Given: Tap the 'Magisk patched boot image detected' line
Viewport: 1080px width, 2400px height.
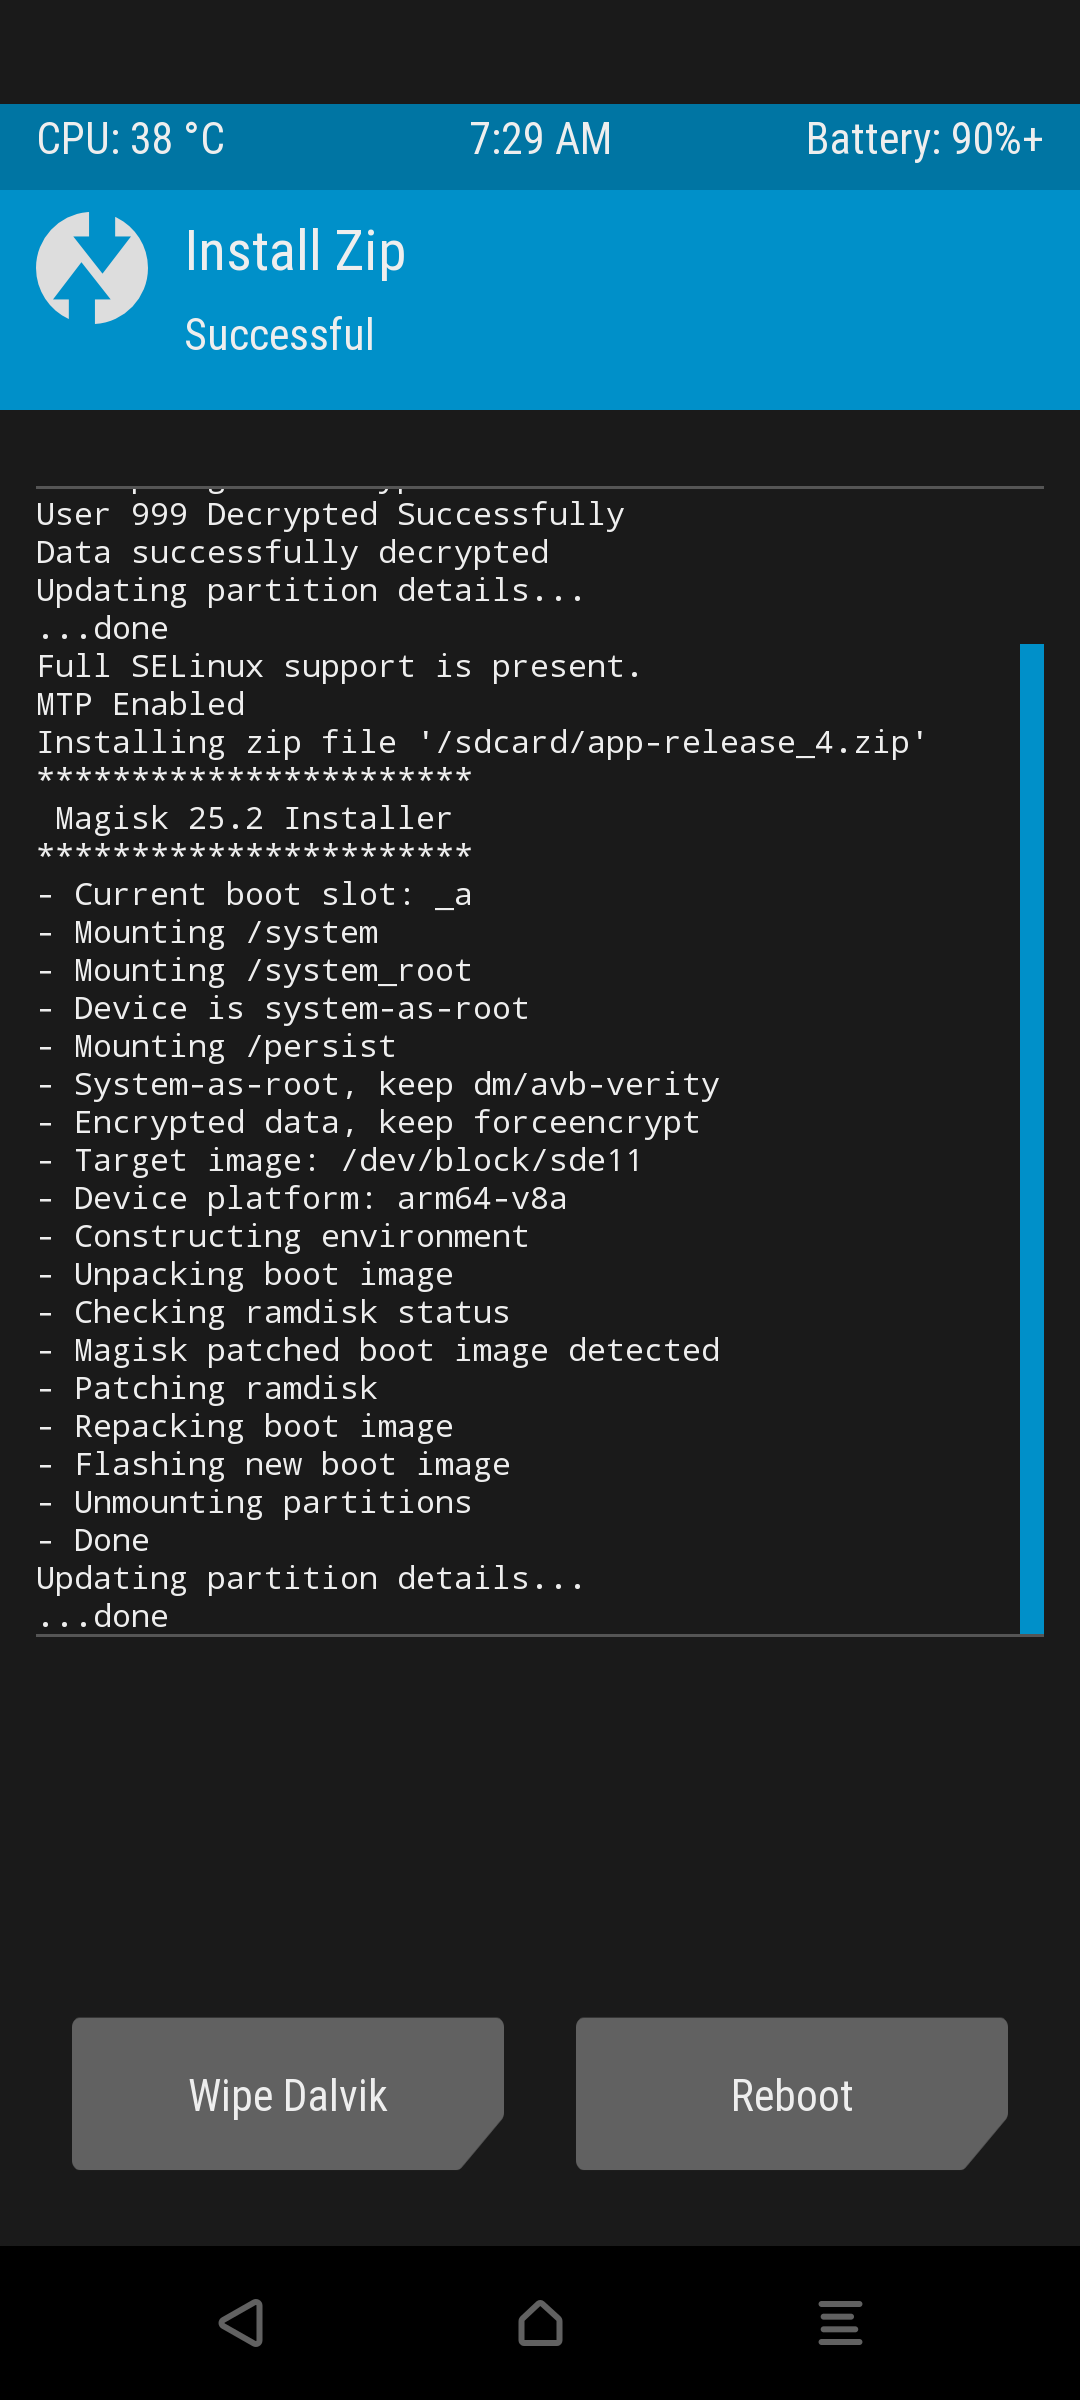Looking at the screenshot, I should coord(378,1351).
